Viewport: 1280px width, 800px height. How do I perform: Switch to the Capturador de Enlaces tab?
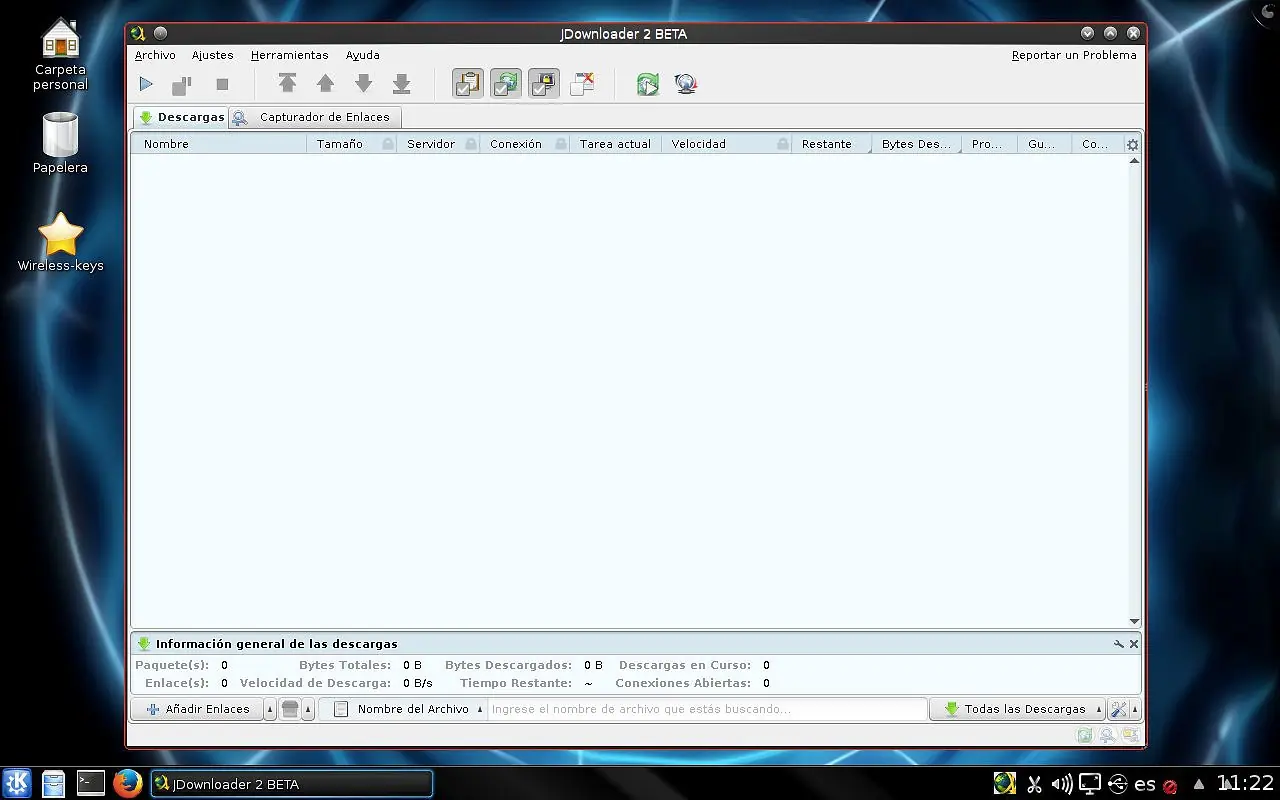[x=315, y=117]
